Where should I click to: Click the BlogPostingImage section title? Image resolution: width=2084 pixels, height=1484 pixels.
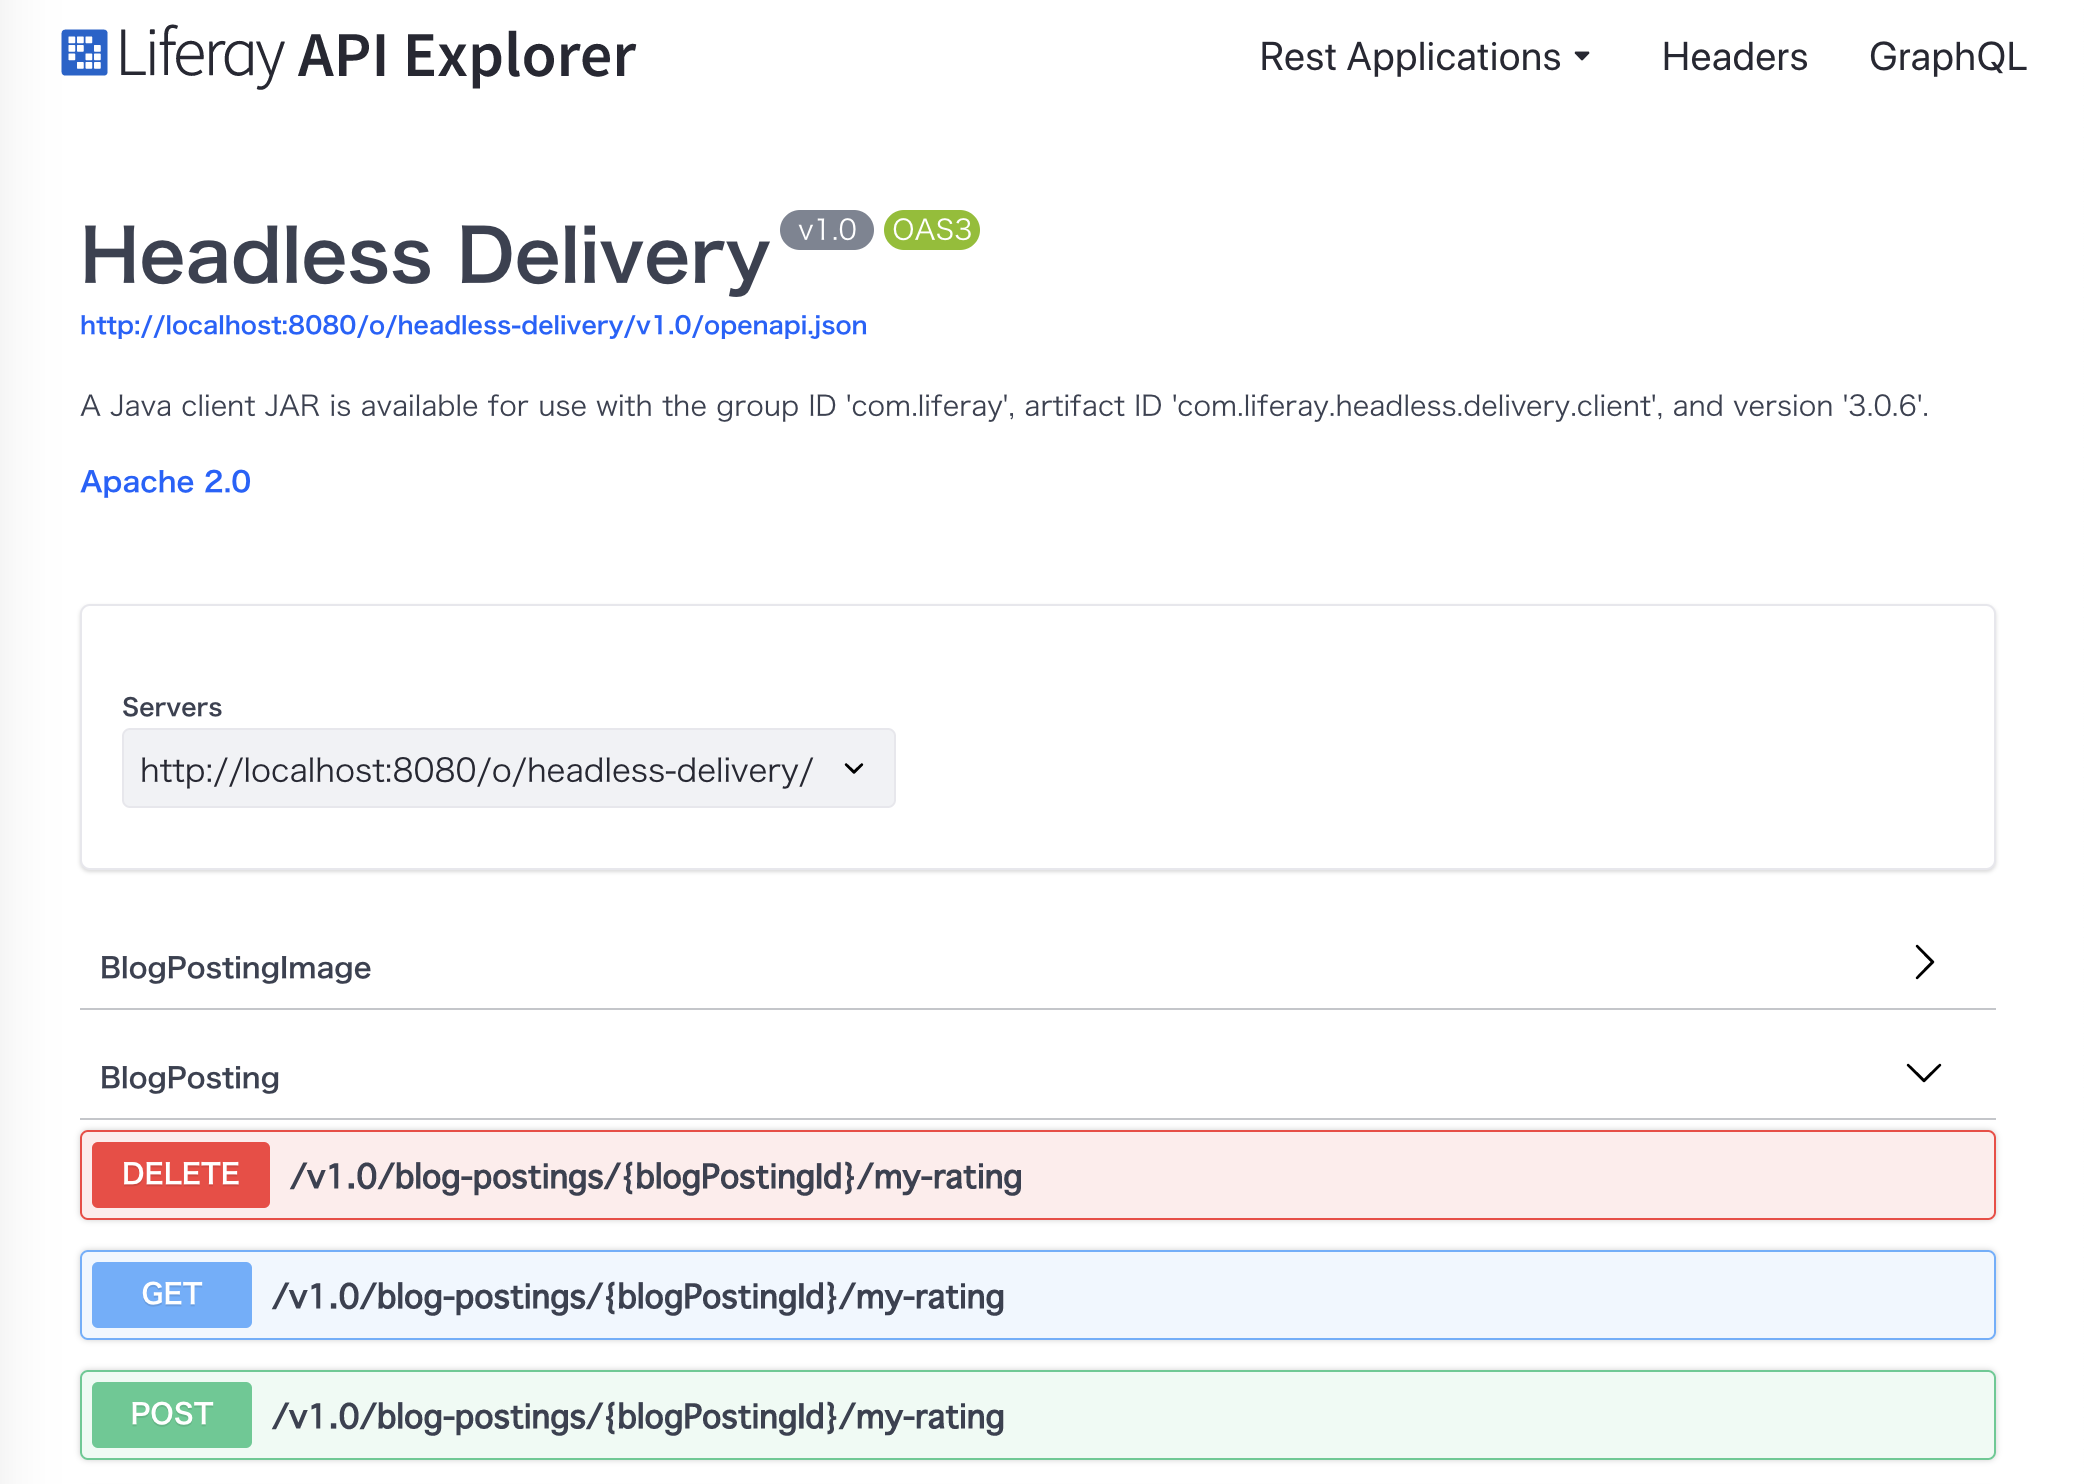point(235,967)
